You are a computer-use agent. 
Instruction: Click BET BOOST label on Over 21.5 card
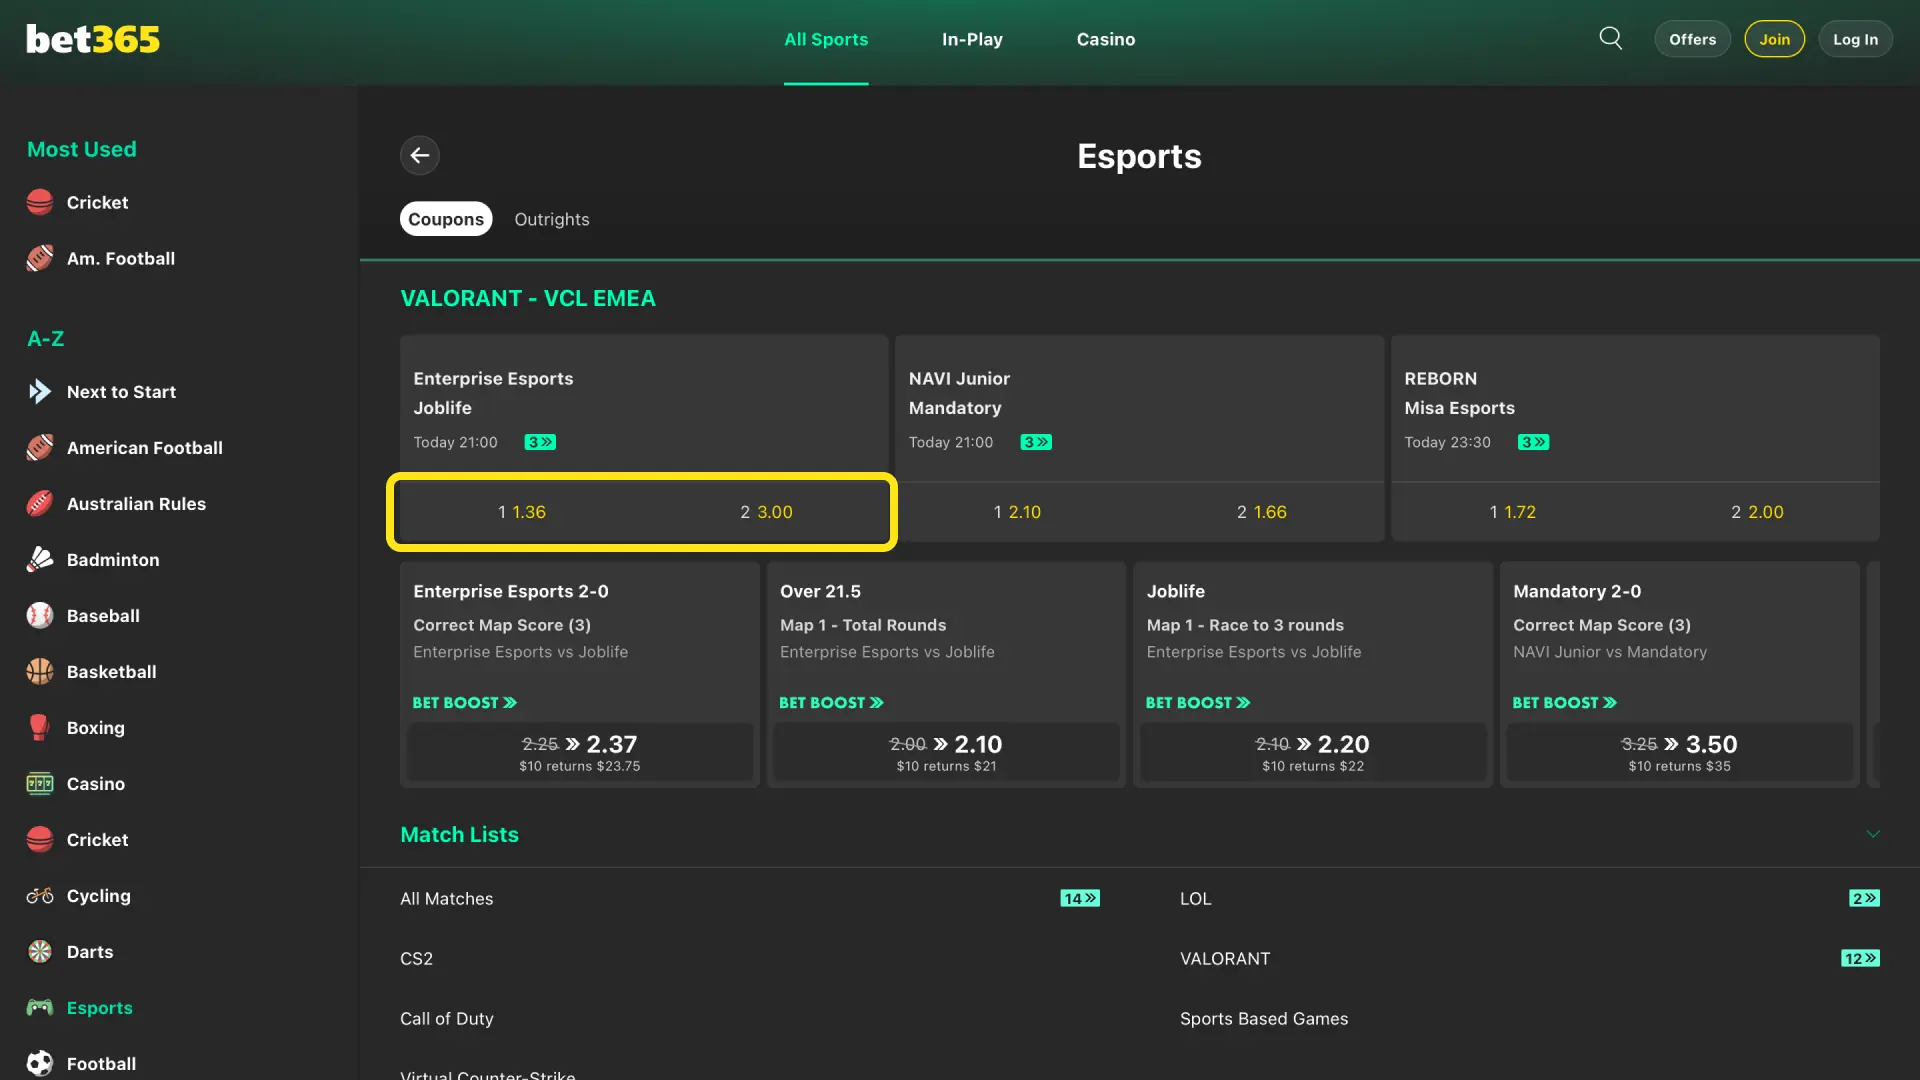coord(831,703)
